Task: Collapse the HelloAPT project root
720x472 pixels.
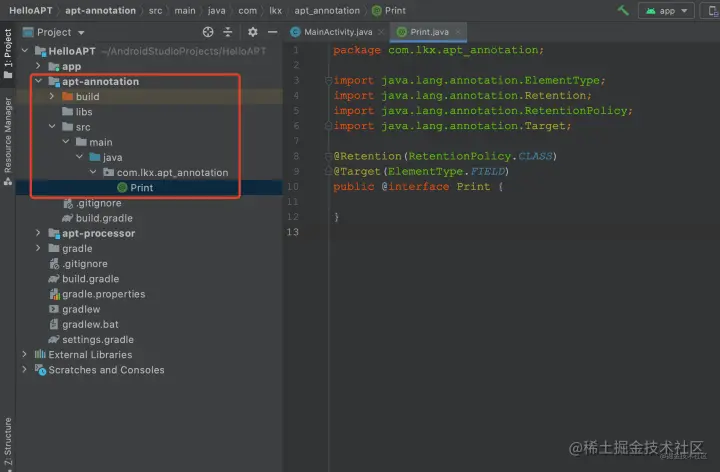Action: tap(25, 51)
